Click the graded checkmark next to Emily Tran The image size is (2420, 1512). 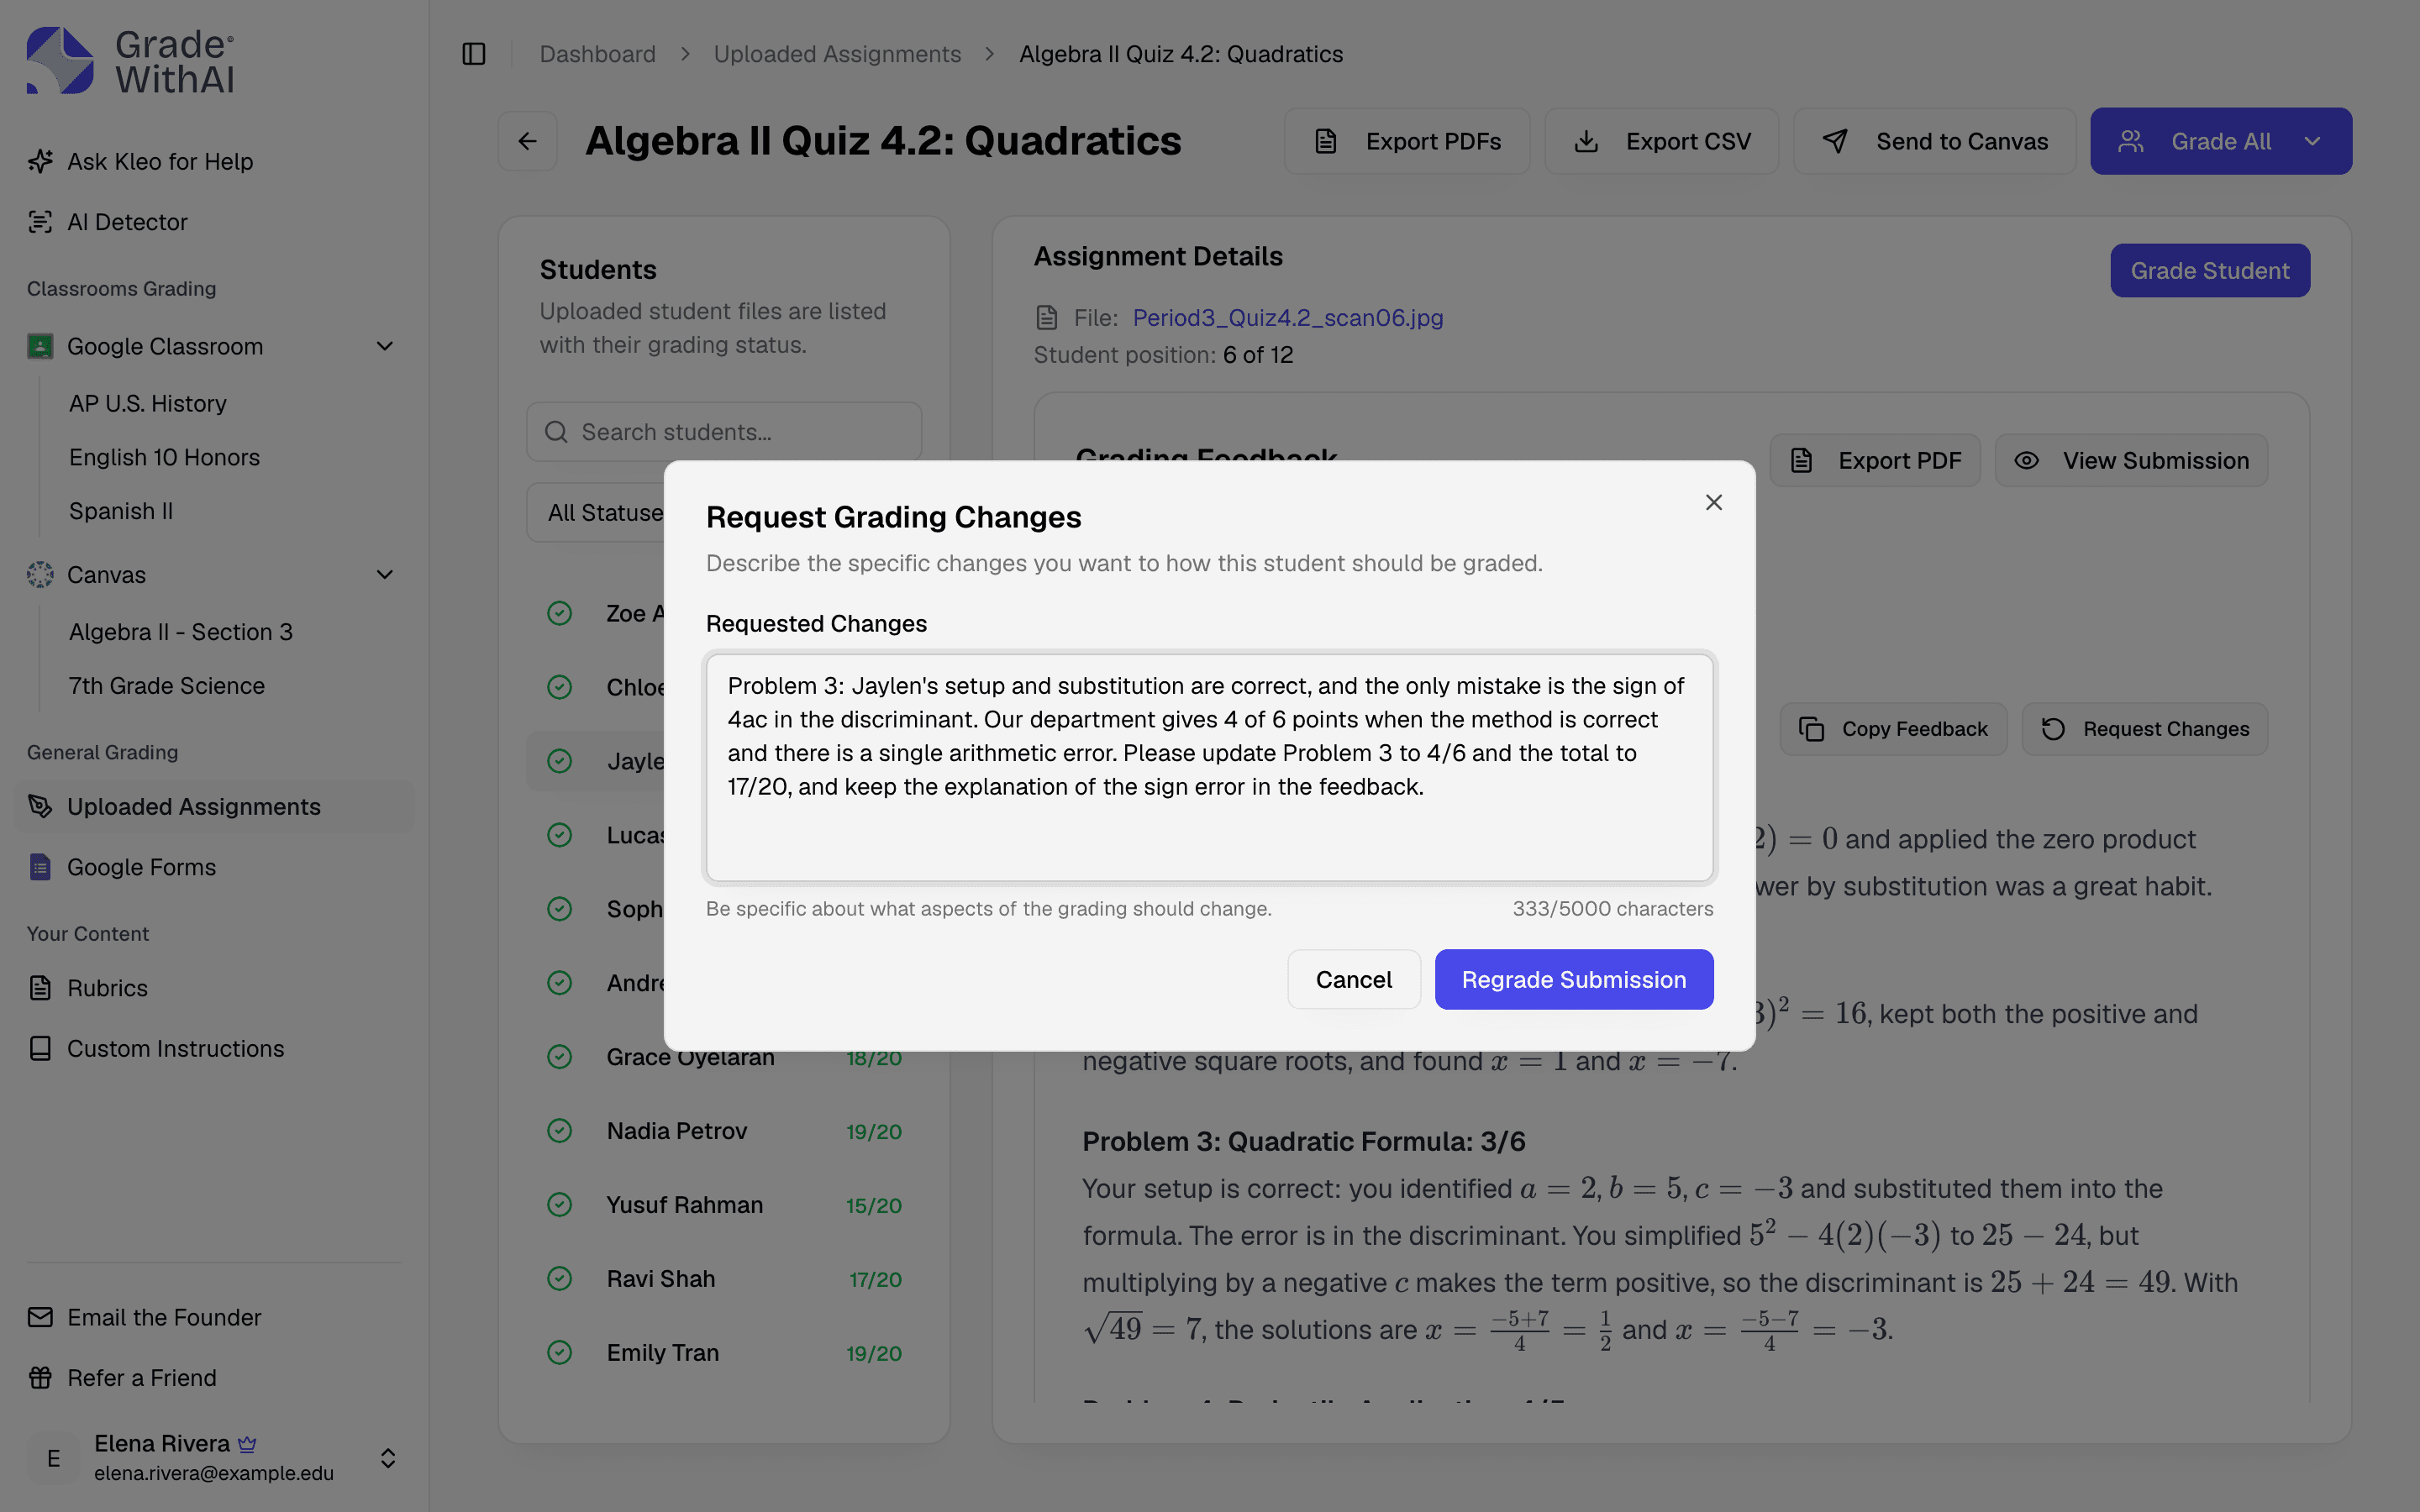coord(560,1353)
